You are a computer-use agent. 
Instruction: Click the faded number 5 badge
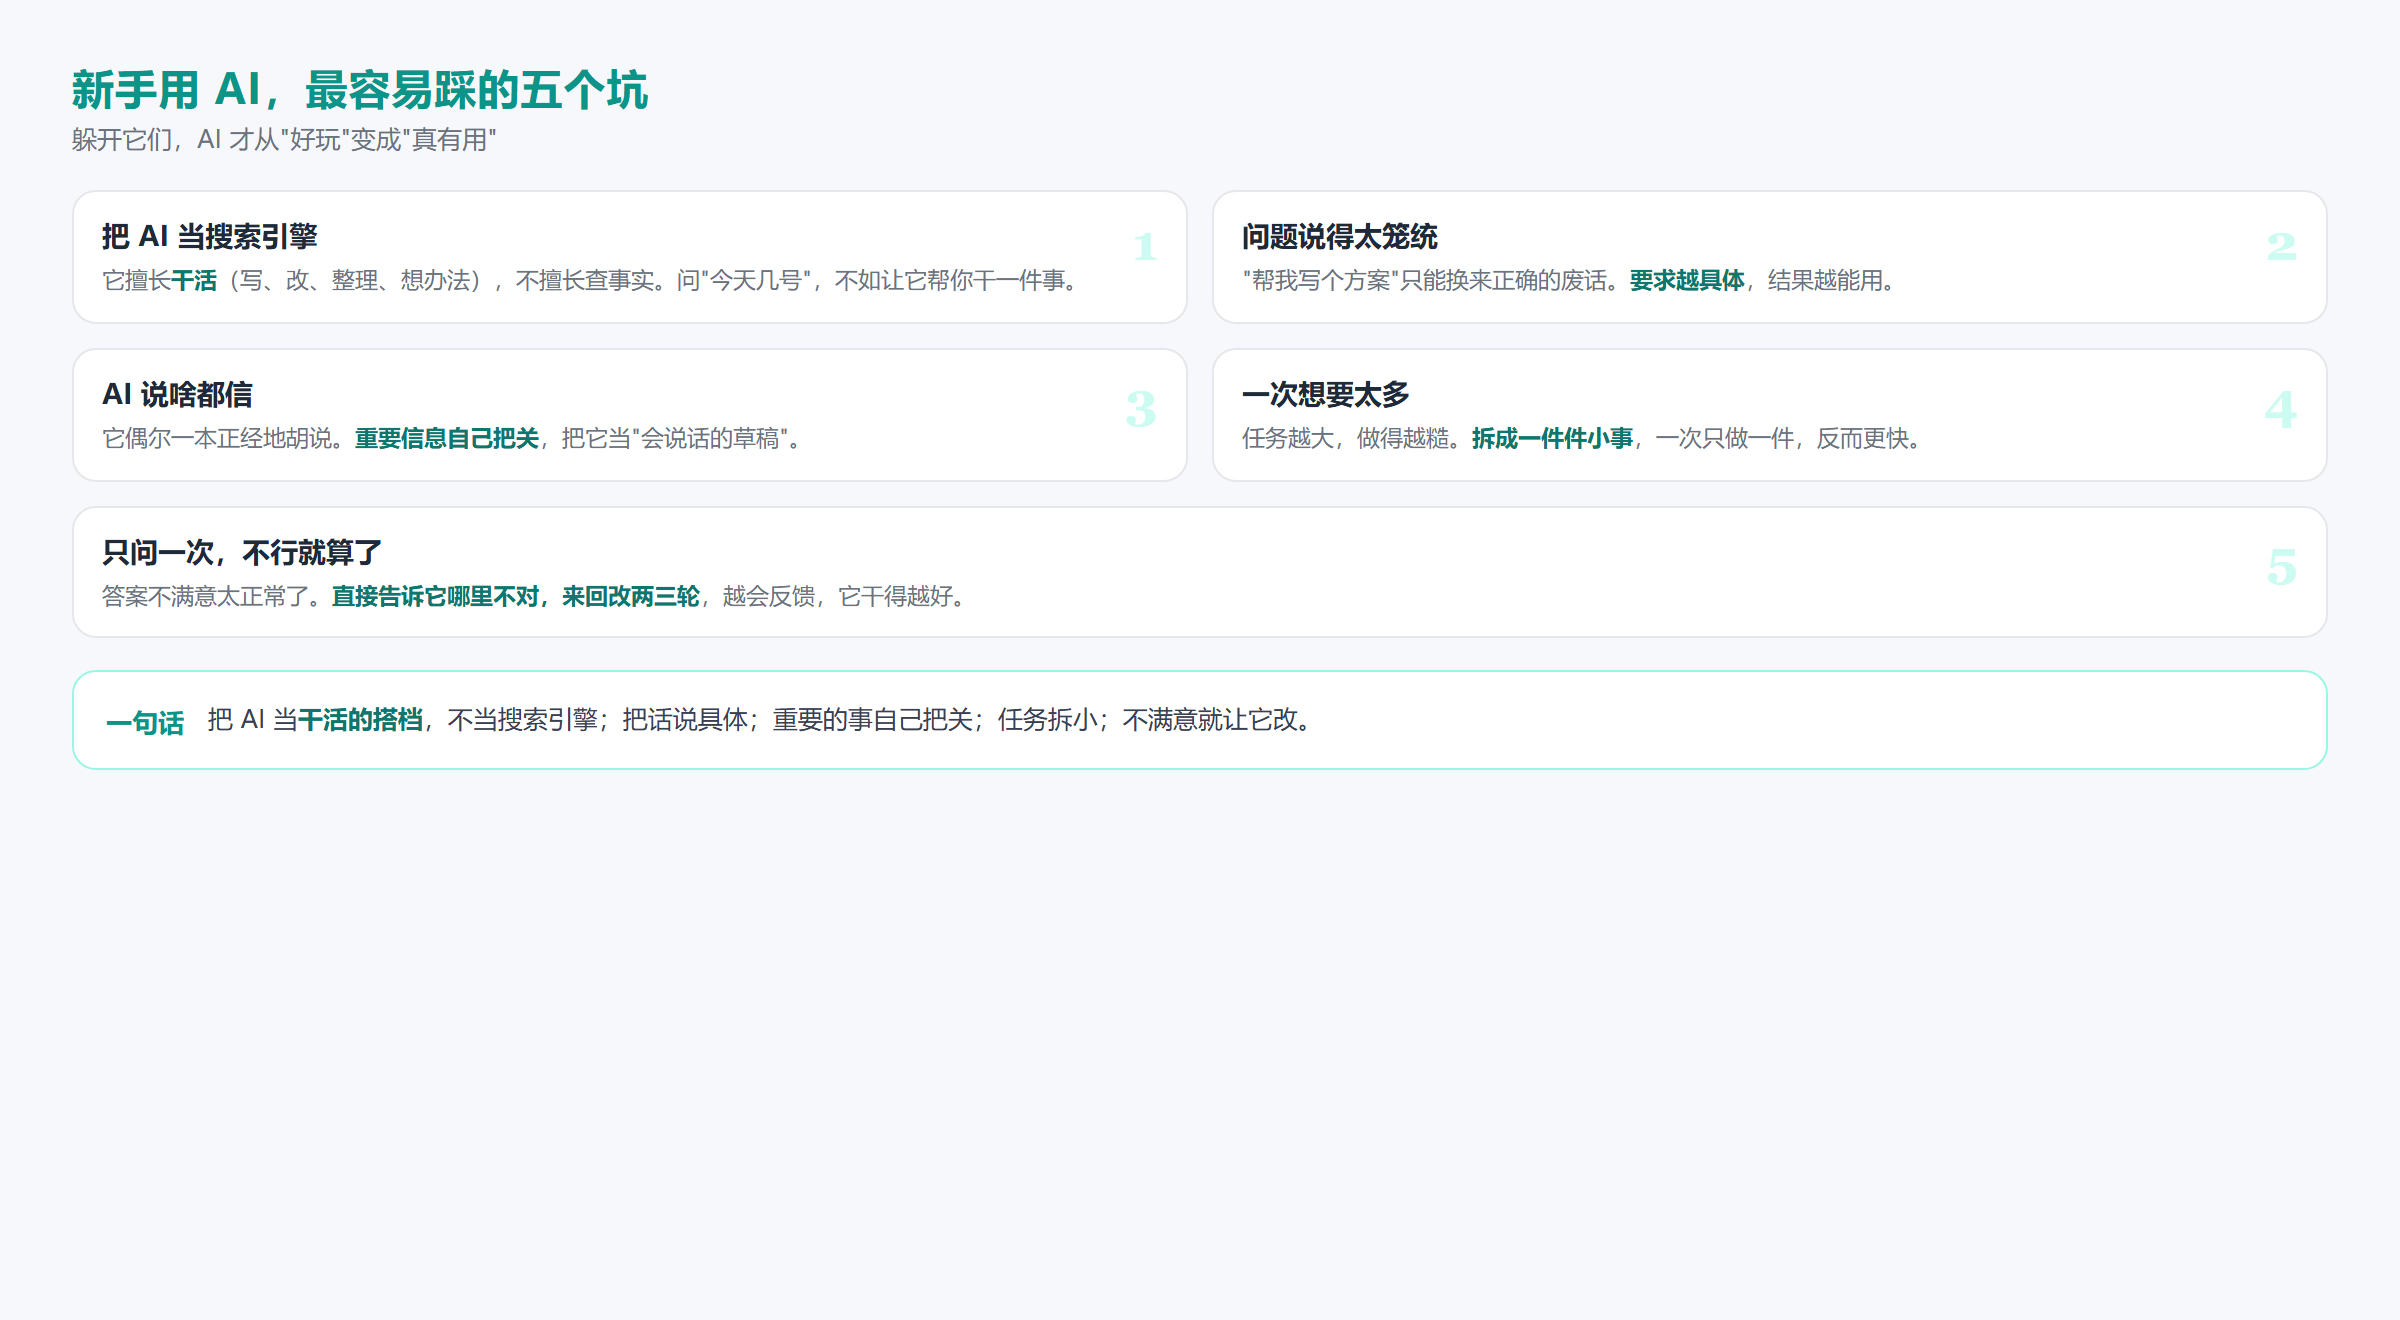[2282, 568]
